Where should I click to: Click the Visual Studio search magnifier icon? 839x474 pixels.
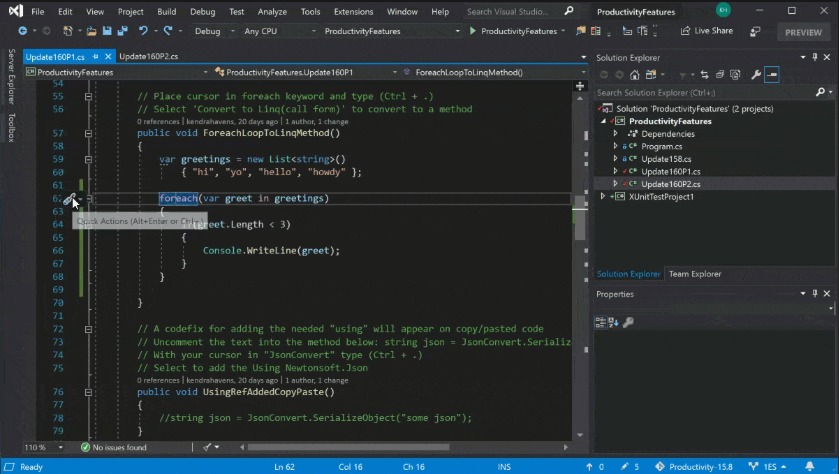pos(569,11)
